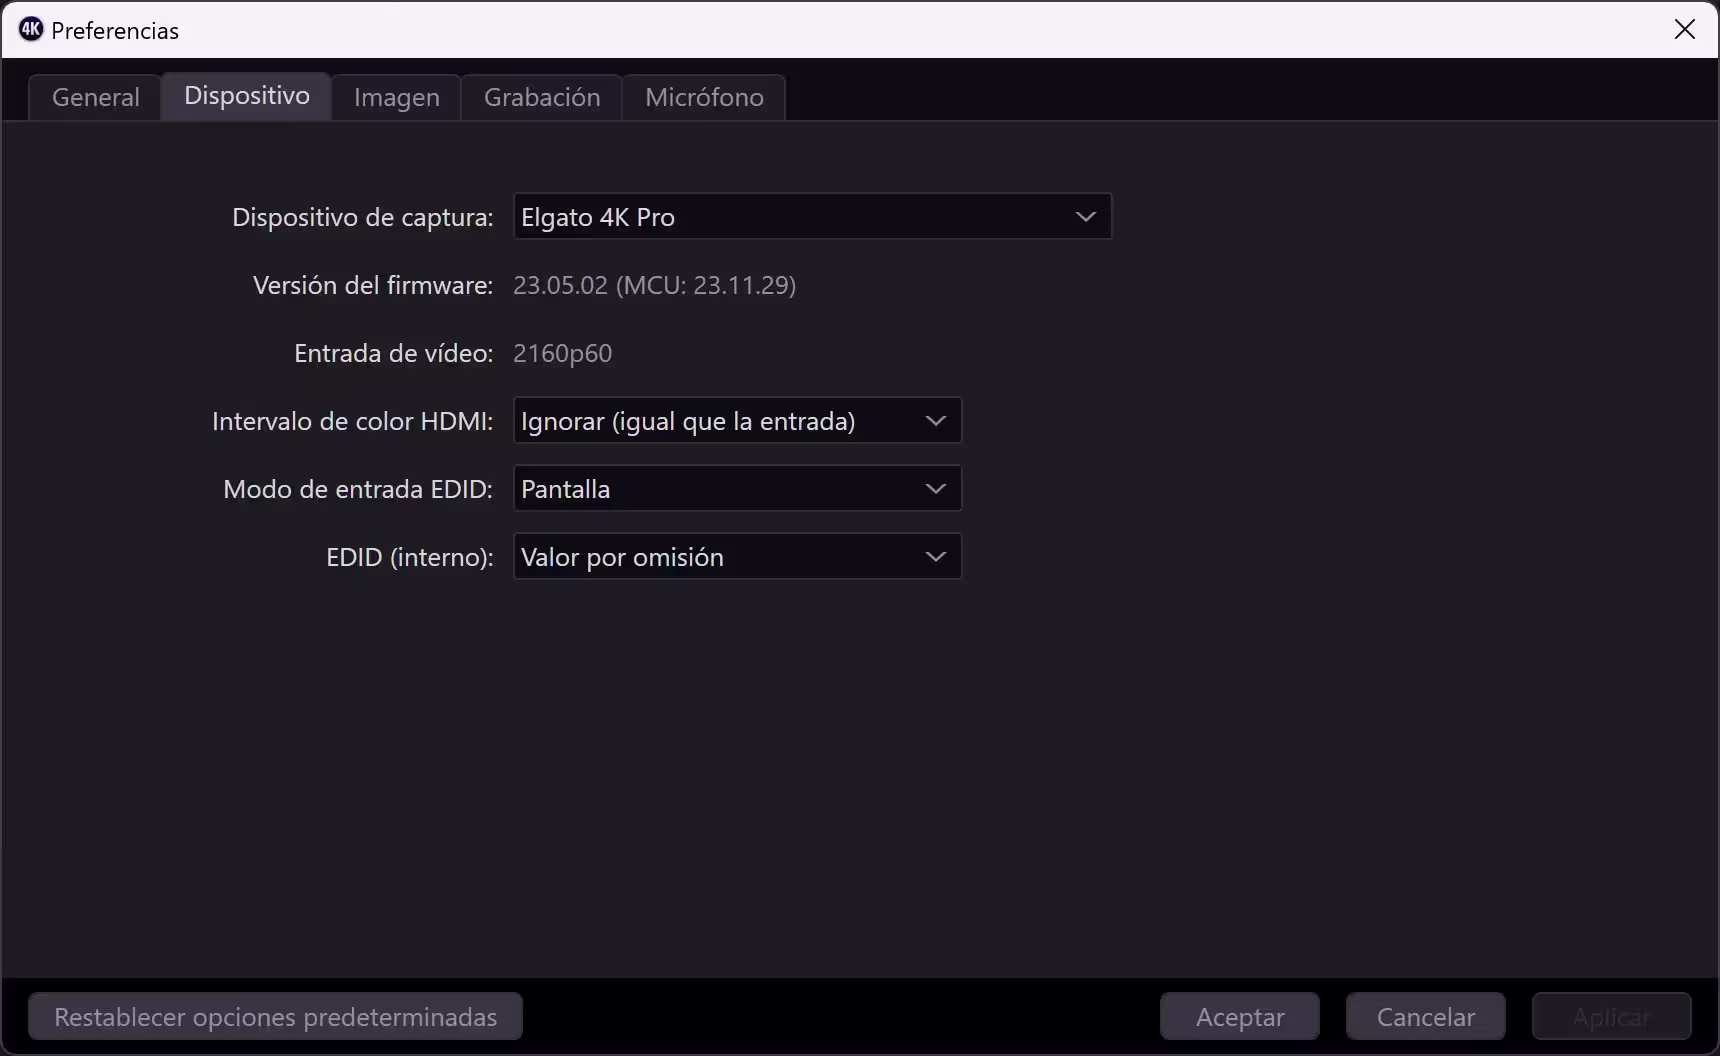This screenshot has height=1056, width=1720.
Task: Switch to the General tab
Action: click(95, 97)
